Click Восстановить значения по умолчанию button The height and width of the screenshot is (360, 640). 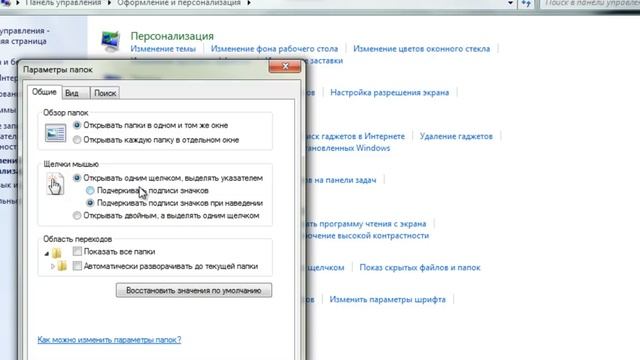pos(194,291)
